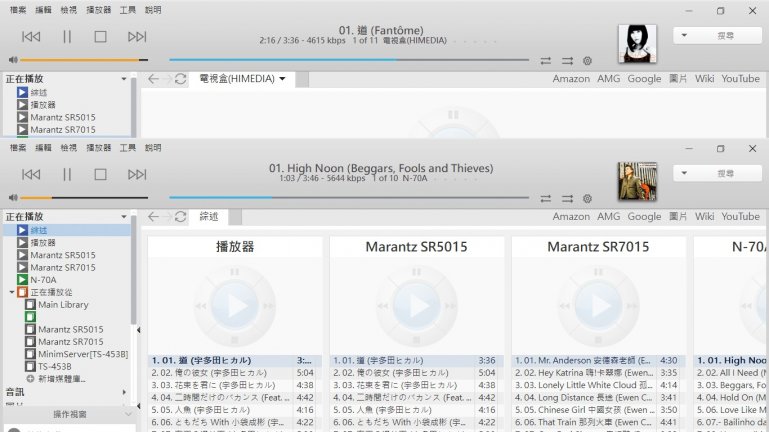Open 正在播放 header dropdown in bottom window

pos(124,217)
